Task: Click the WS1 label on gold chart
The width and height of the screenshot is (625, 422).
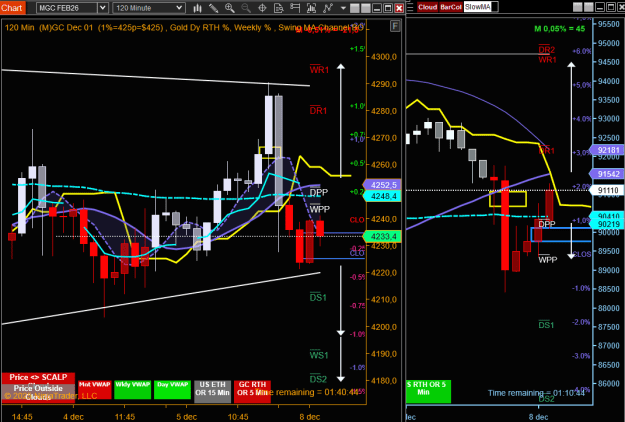Action: point(319,355)
